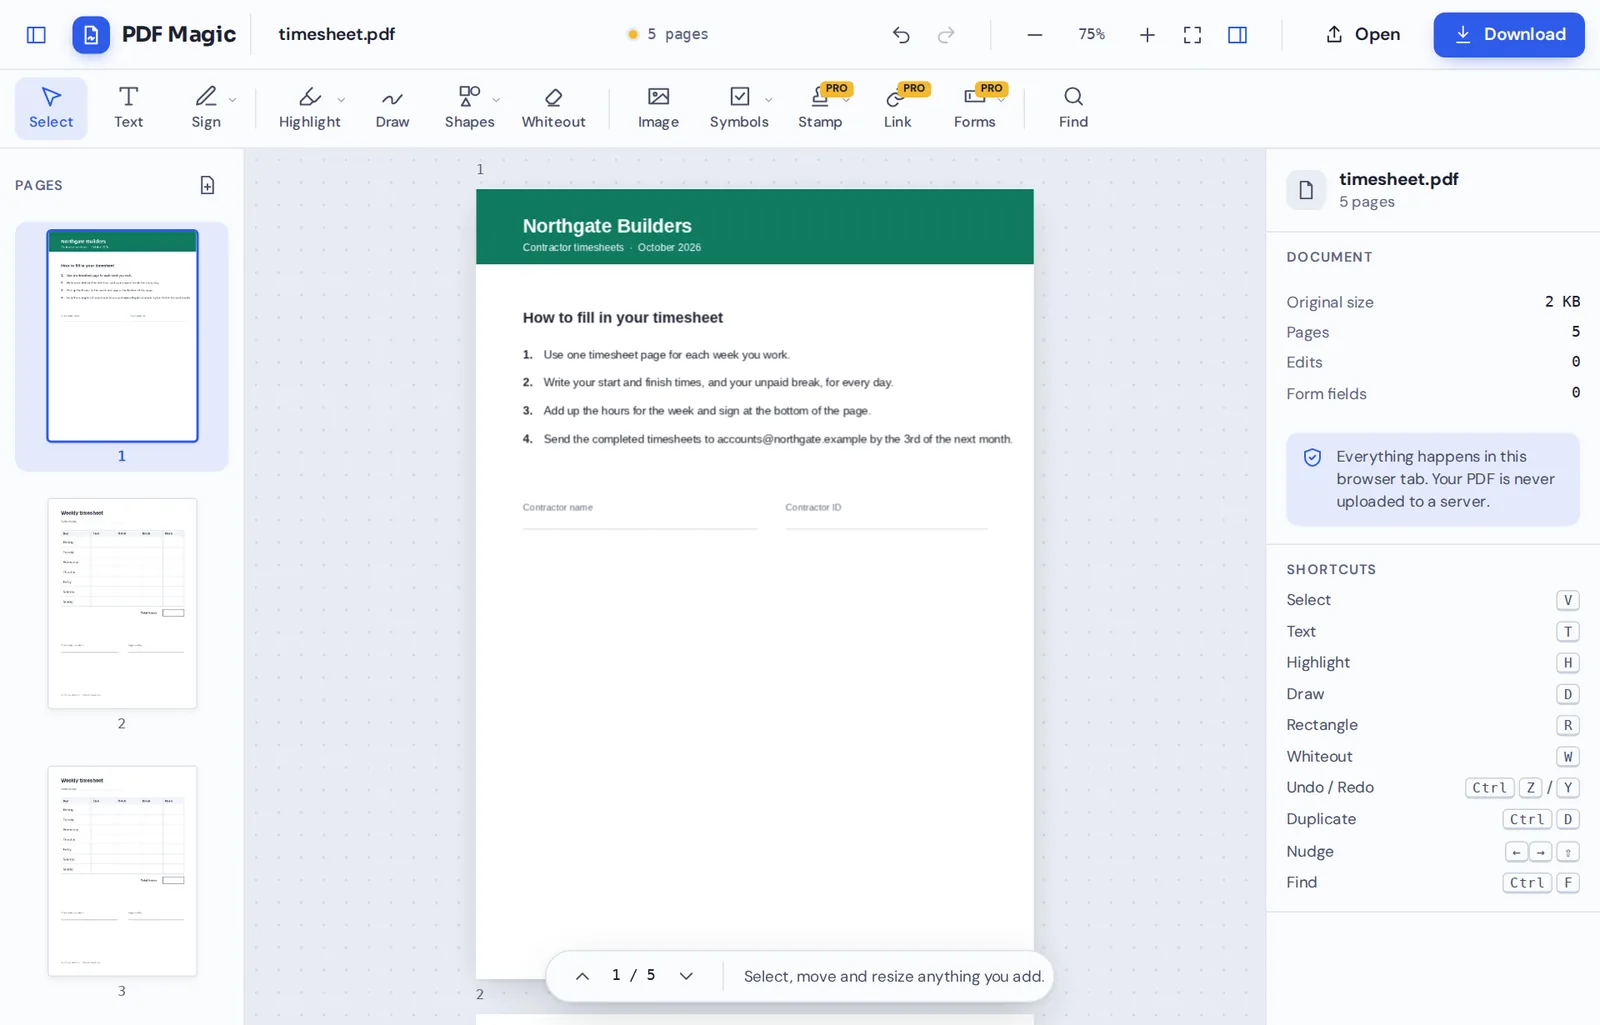Image resolution: width=1600 pixels, height=1025 pixels.
Task: Expand the Sign tool options arrow
Action: (233, 100)
